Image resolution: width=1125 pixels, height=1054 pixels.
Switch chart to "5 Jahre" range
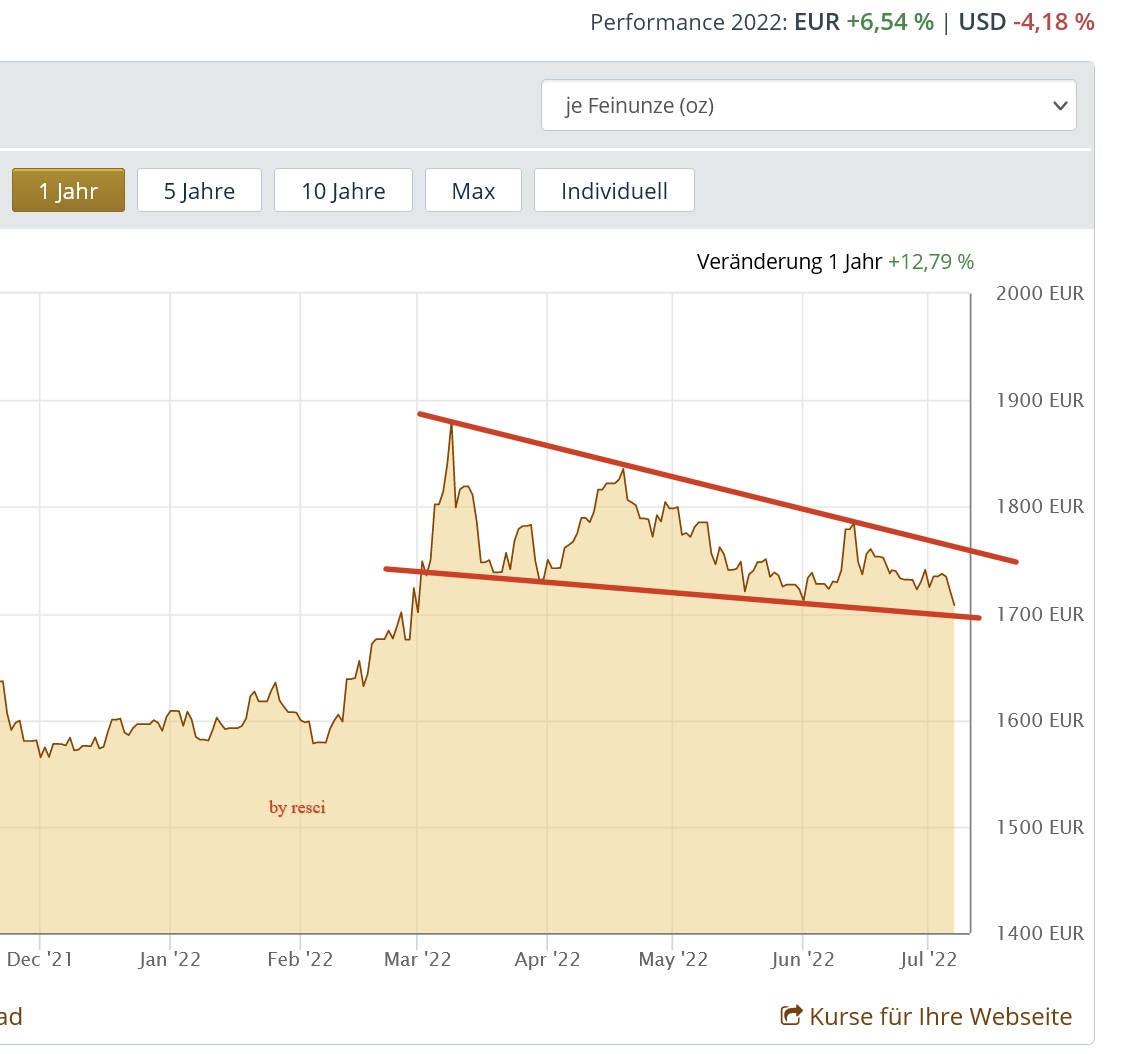click(199, 190)
